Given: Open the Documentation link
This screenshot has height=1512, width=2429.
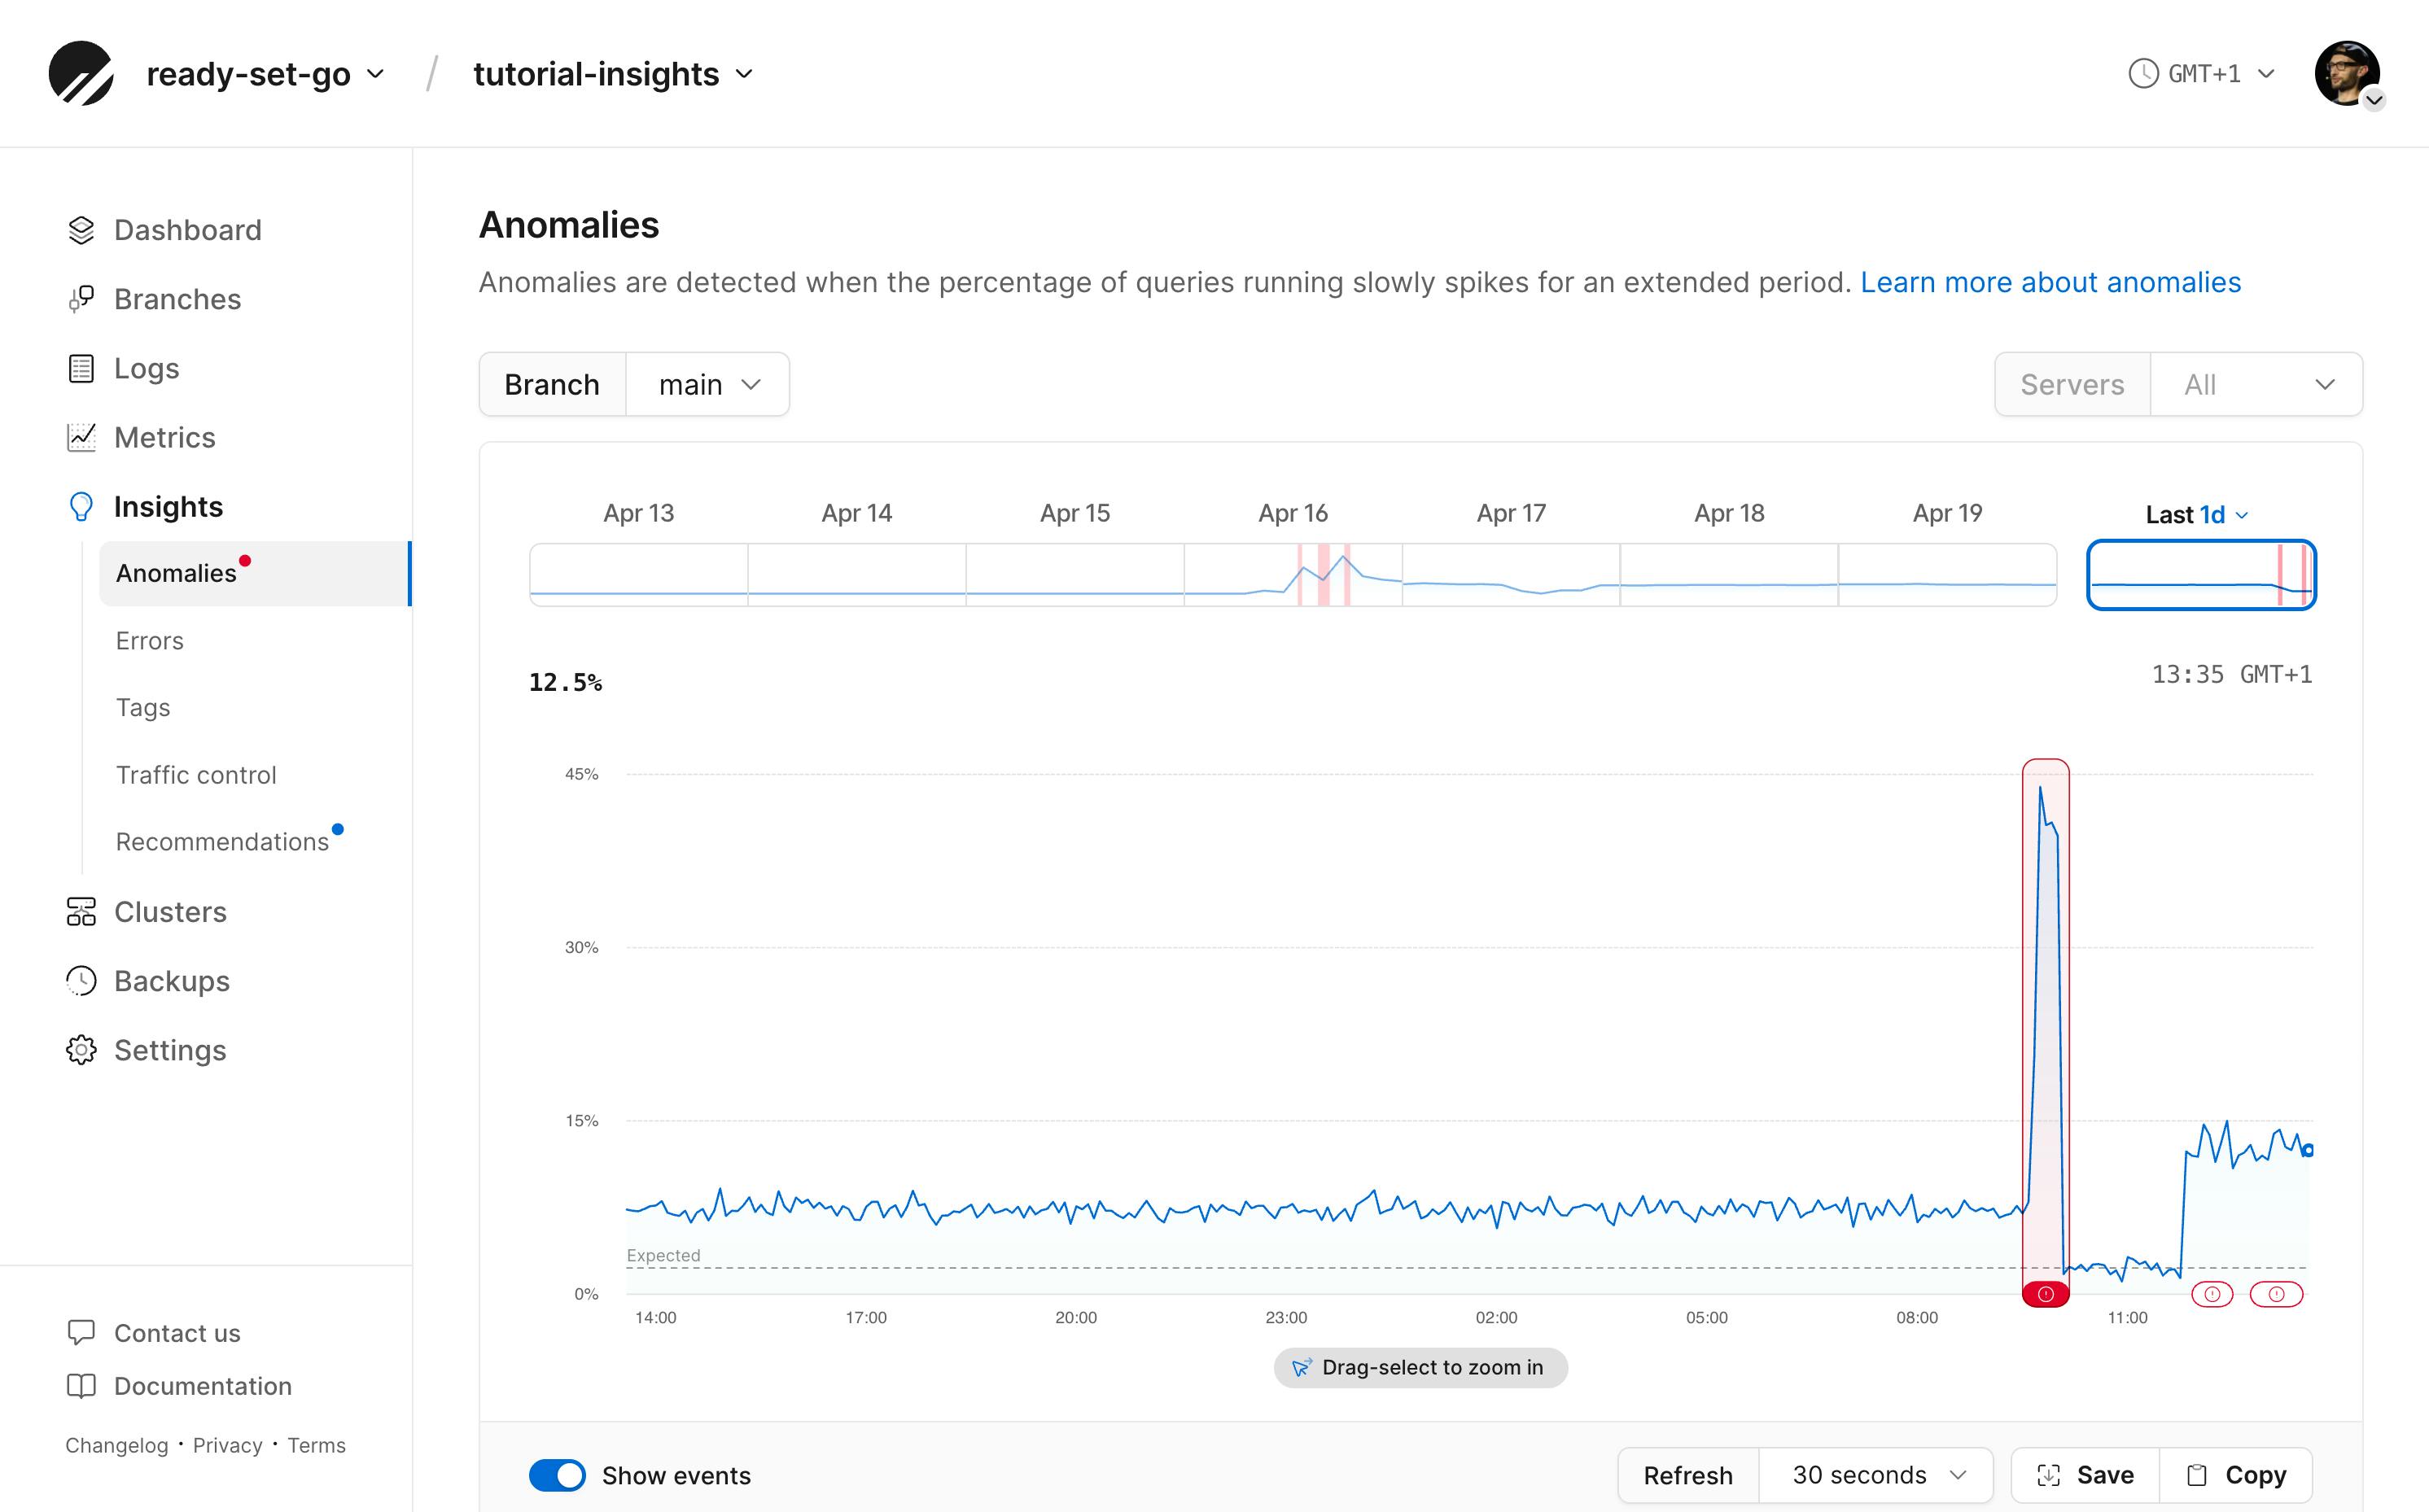Looking at the screenshot, I should tap(203, 1385).
